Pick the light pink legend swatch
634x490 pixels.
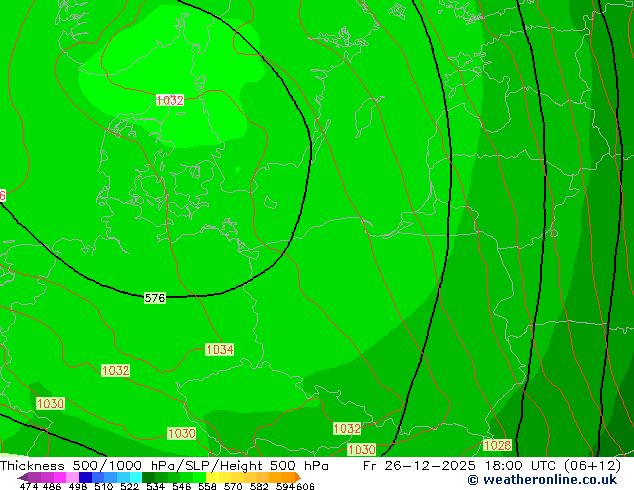(72, 477)
